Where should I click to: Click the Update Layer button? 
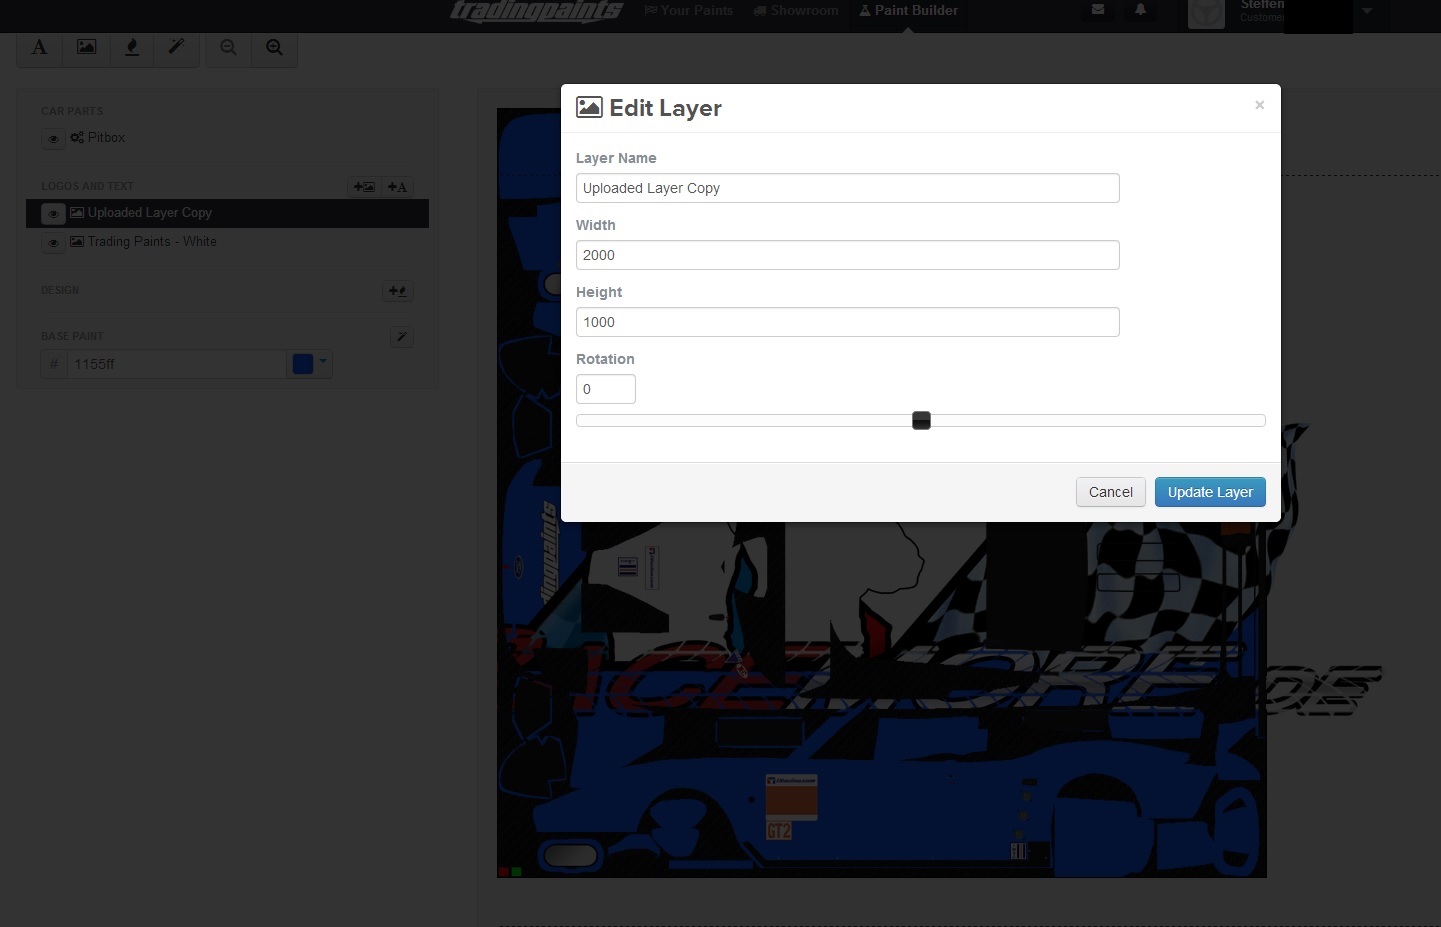point(1210,492)
